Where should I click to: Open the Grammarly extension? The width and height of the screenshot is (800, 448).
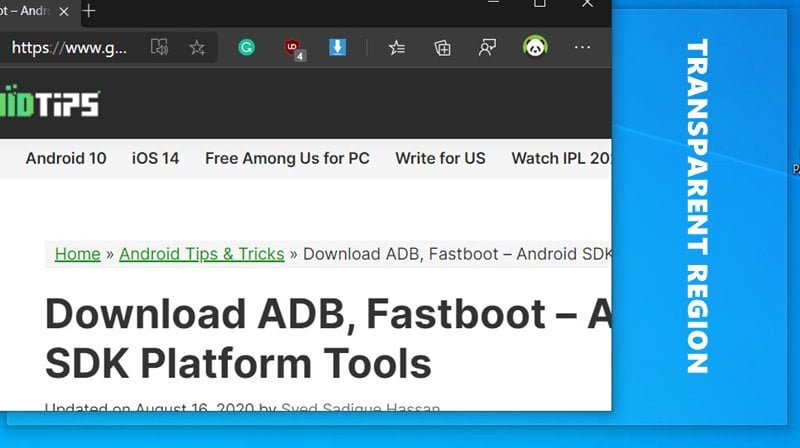coord(246,47)
